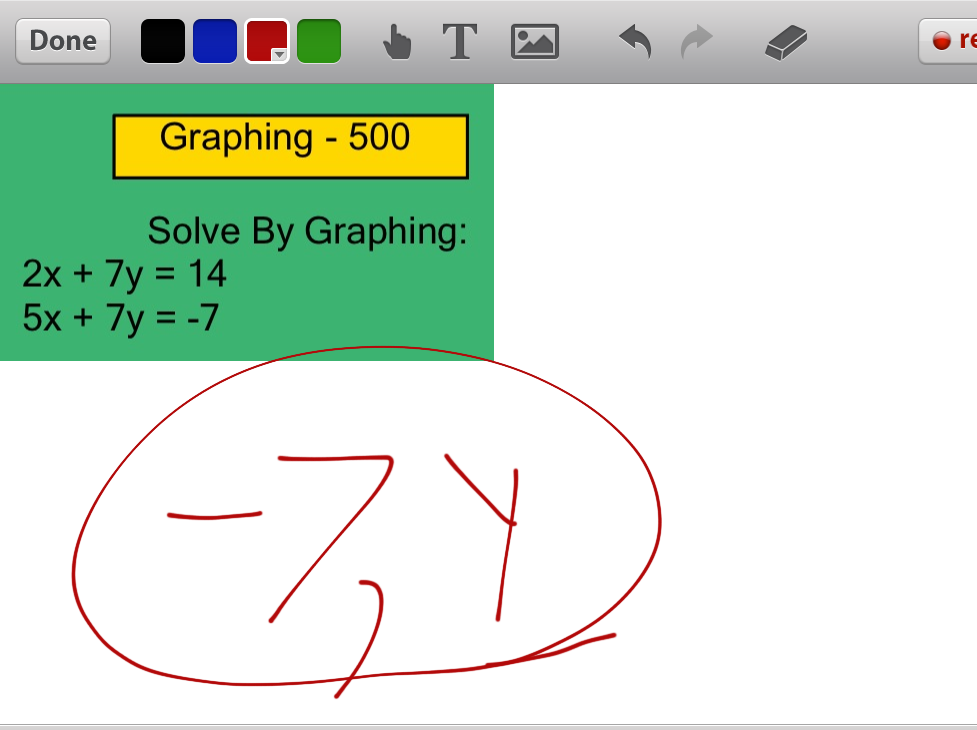This screenshot has height=730, width=977.
Task: Start recording with the red record button
Action: click(x=950, y=41)
